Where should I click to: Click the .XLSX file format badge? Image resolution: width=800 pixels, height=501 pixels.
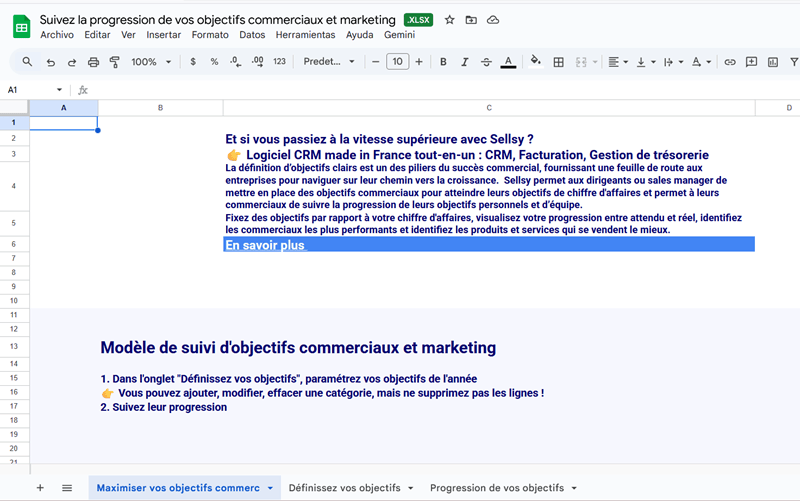(418, 20)
